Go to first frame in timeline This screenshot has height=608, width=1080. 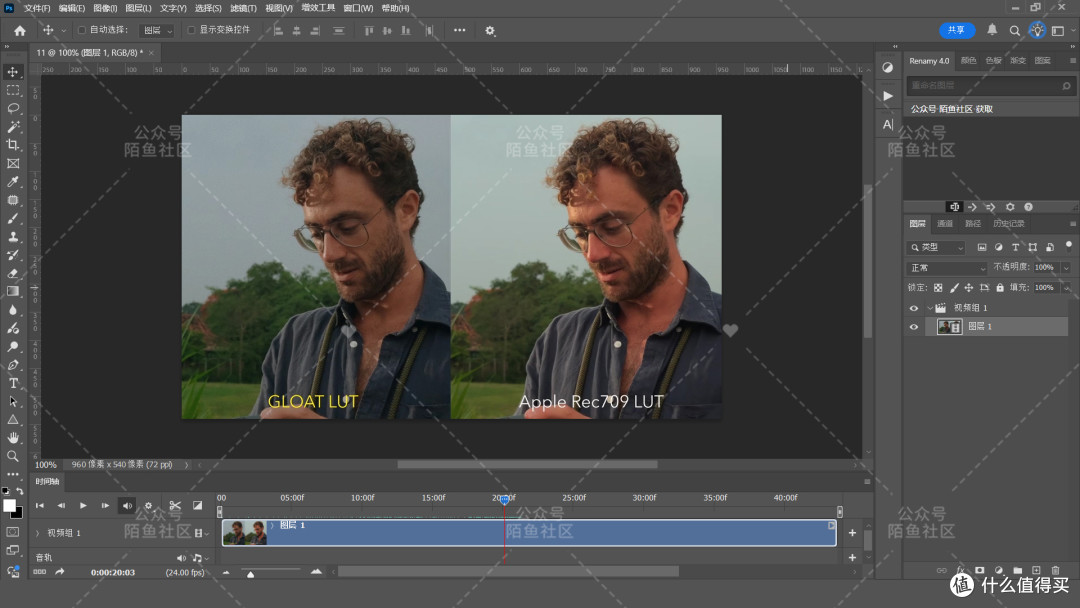[40, 505]
